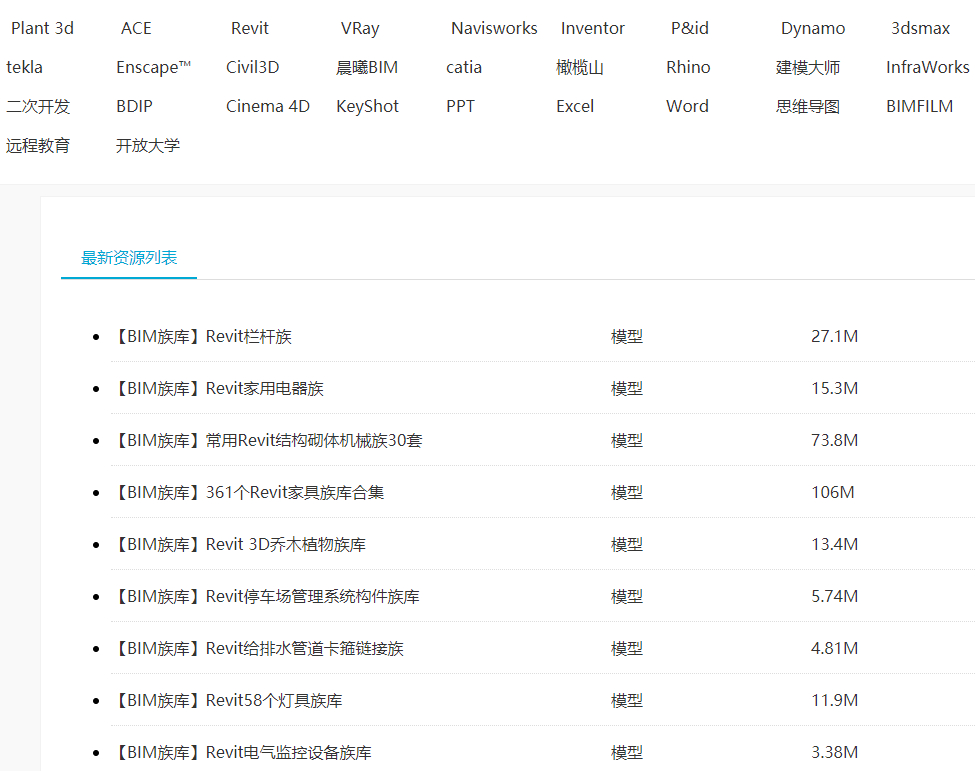975x771 pixels.
Task: Click the 3.38M file size
Action: [x=834, y=752]
